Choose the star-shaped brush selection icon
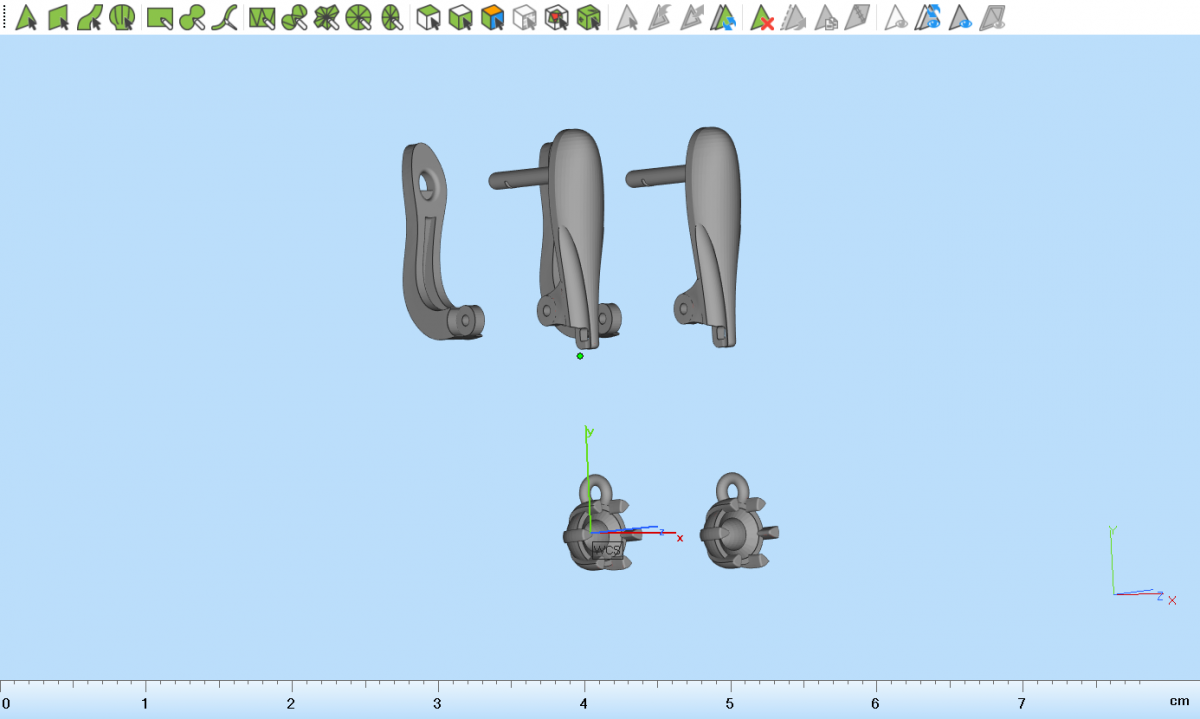Screen dimensions: 1200x719 coord(326,17)
